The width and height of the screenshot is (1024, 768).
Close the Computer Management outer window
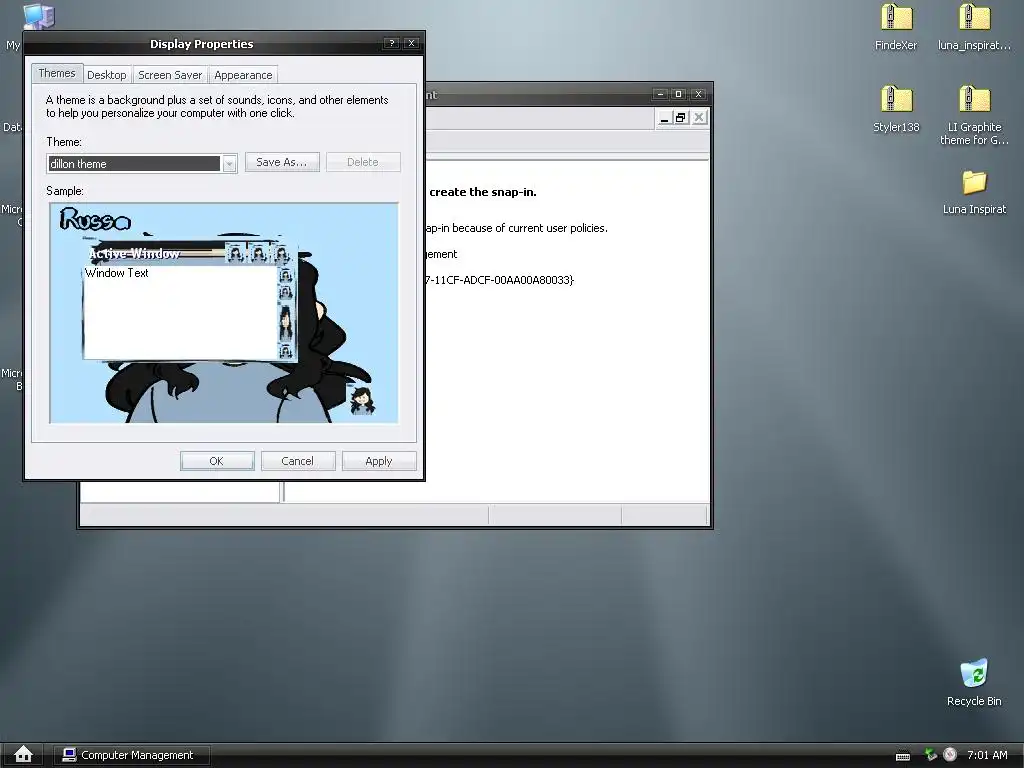pyautogui.click(x=698, y=94)
